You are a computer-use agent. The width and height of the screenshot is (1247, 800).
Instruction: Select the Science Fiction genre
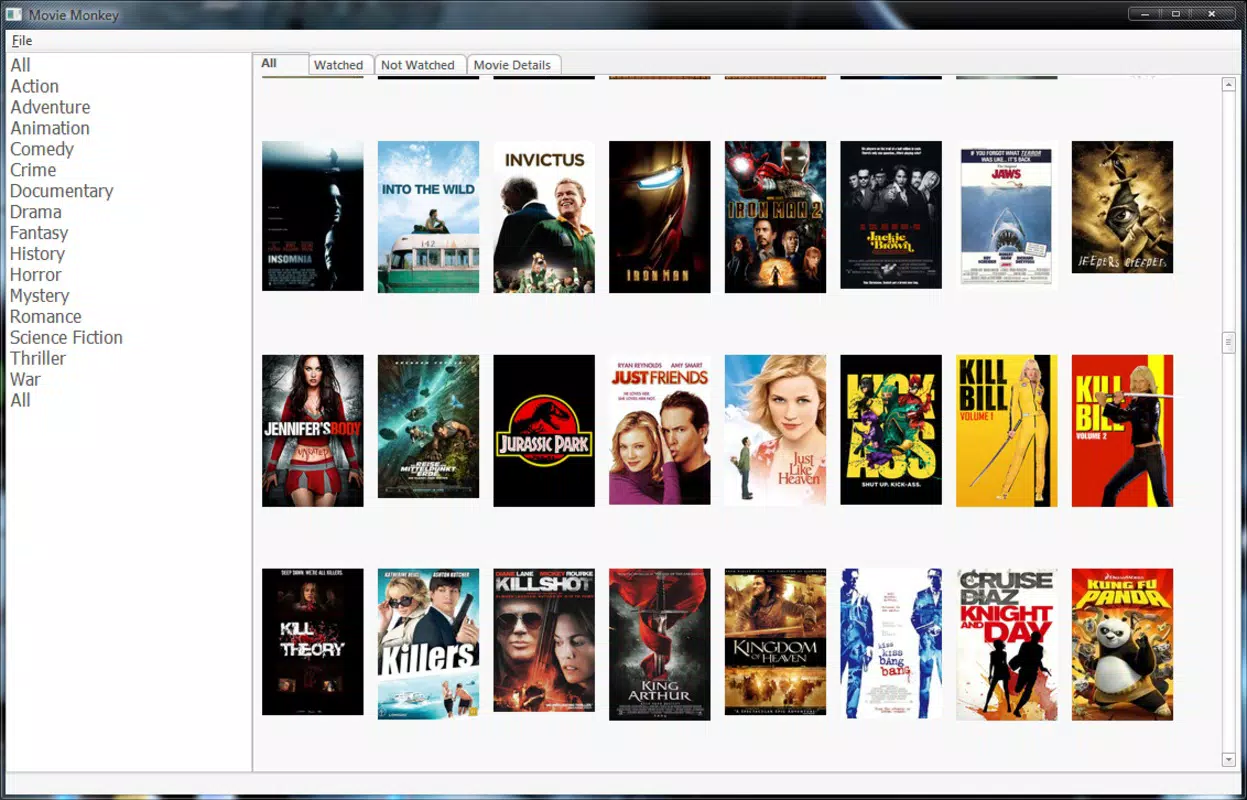click(x=67, y=338)
